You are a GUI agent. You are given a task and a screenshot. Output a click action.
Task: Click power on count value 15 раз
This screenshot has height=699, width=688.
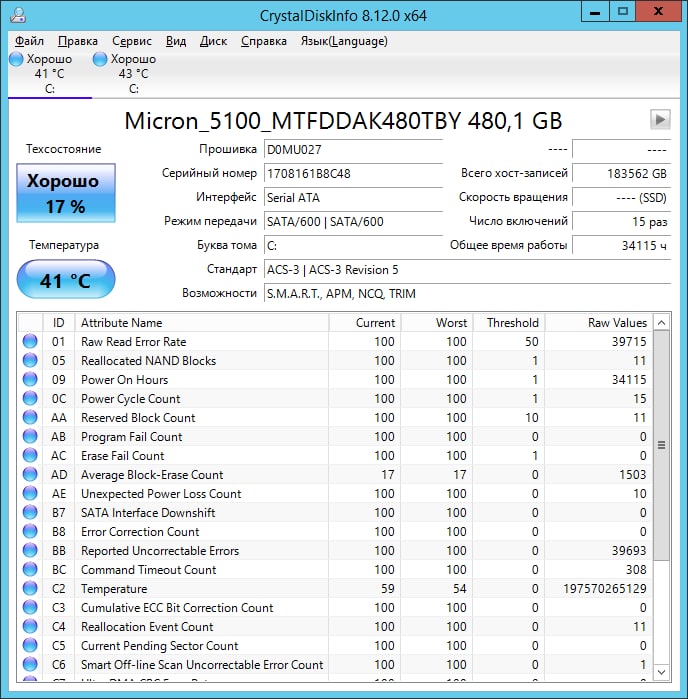[x=622, y=222]
